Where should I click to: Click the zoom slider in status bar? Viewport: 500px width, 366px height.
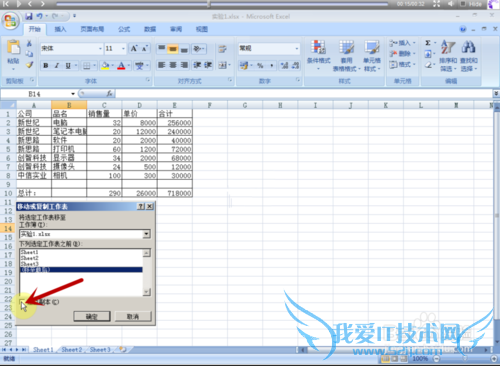click(464, 359)
